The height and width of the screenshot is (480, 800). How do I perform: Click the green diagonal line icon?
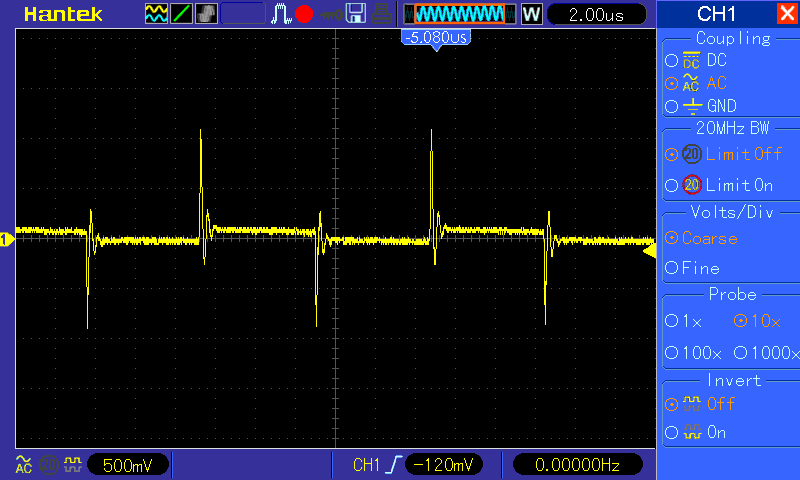click(181, 14)
